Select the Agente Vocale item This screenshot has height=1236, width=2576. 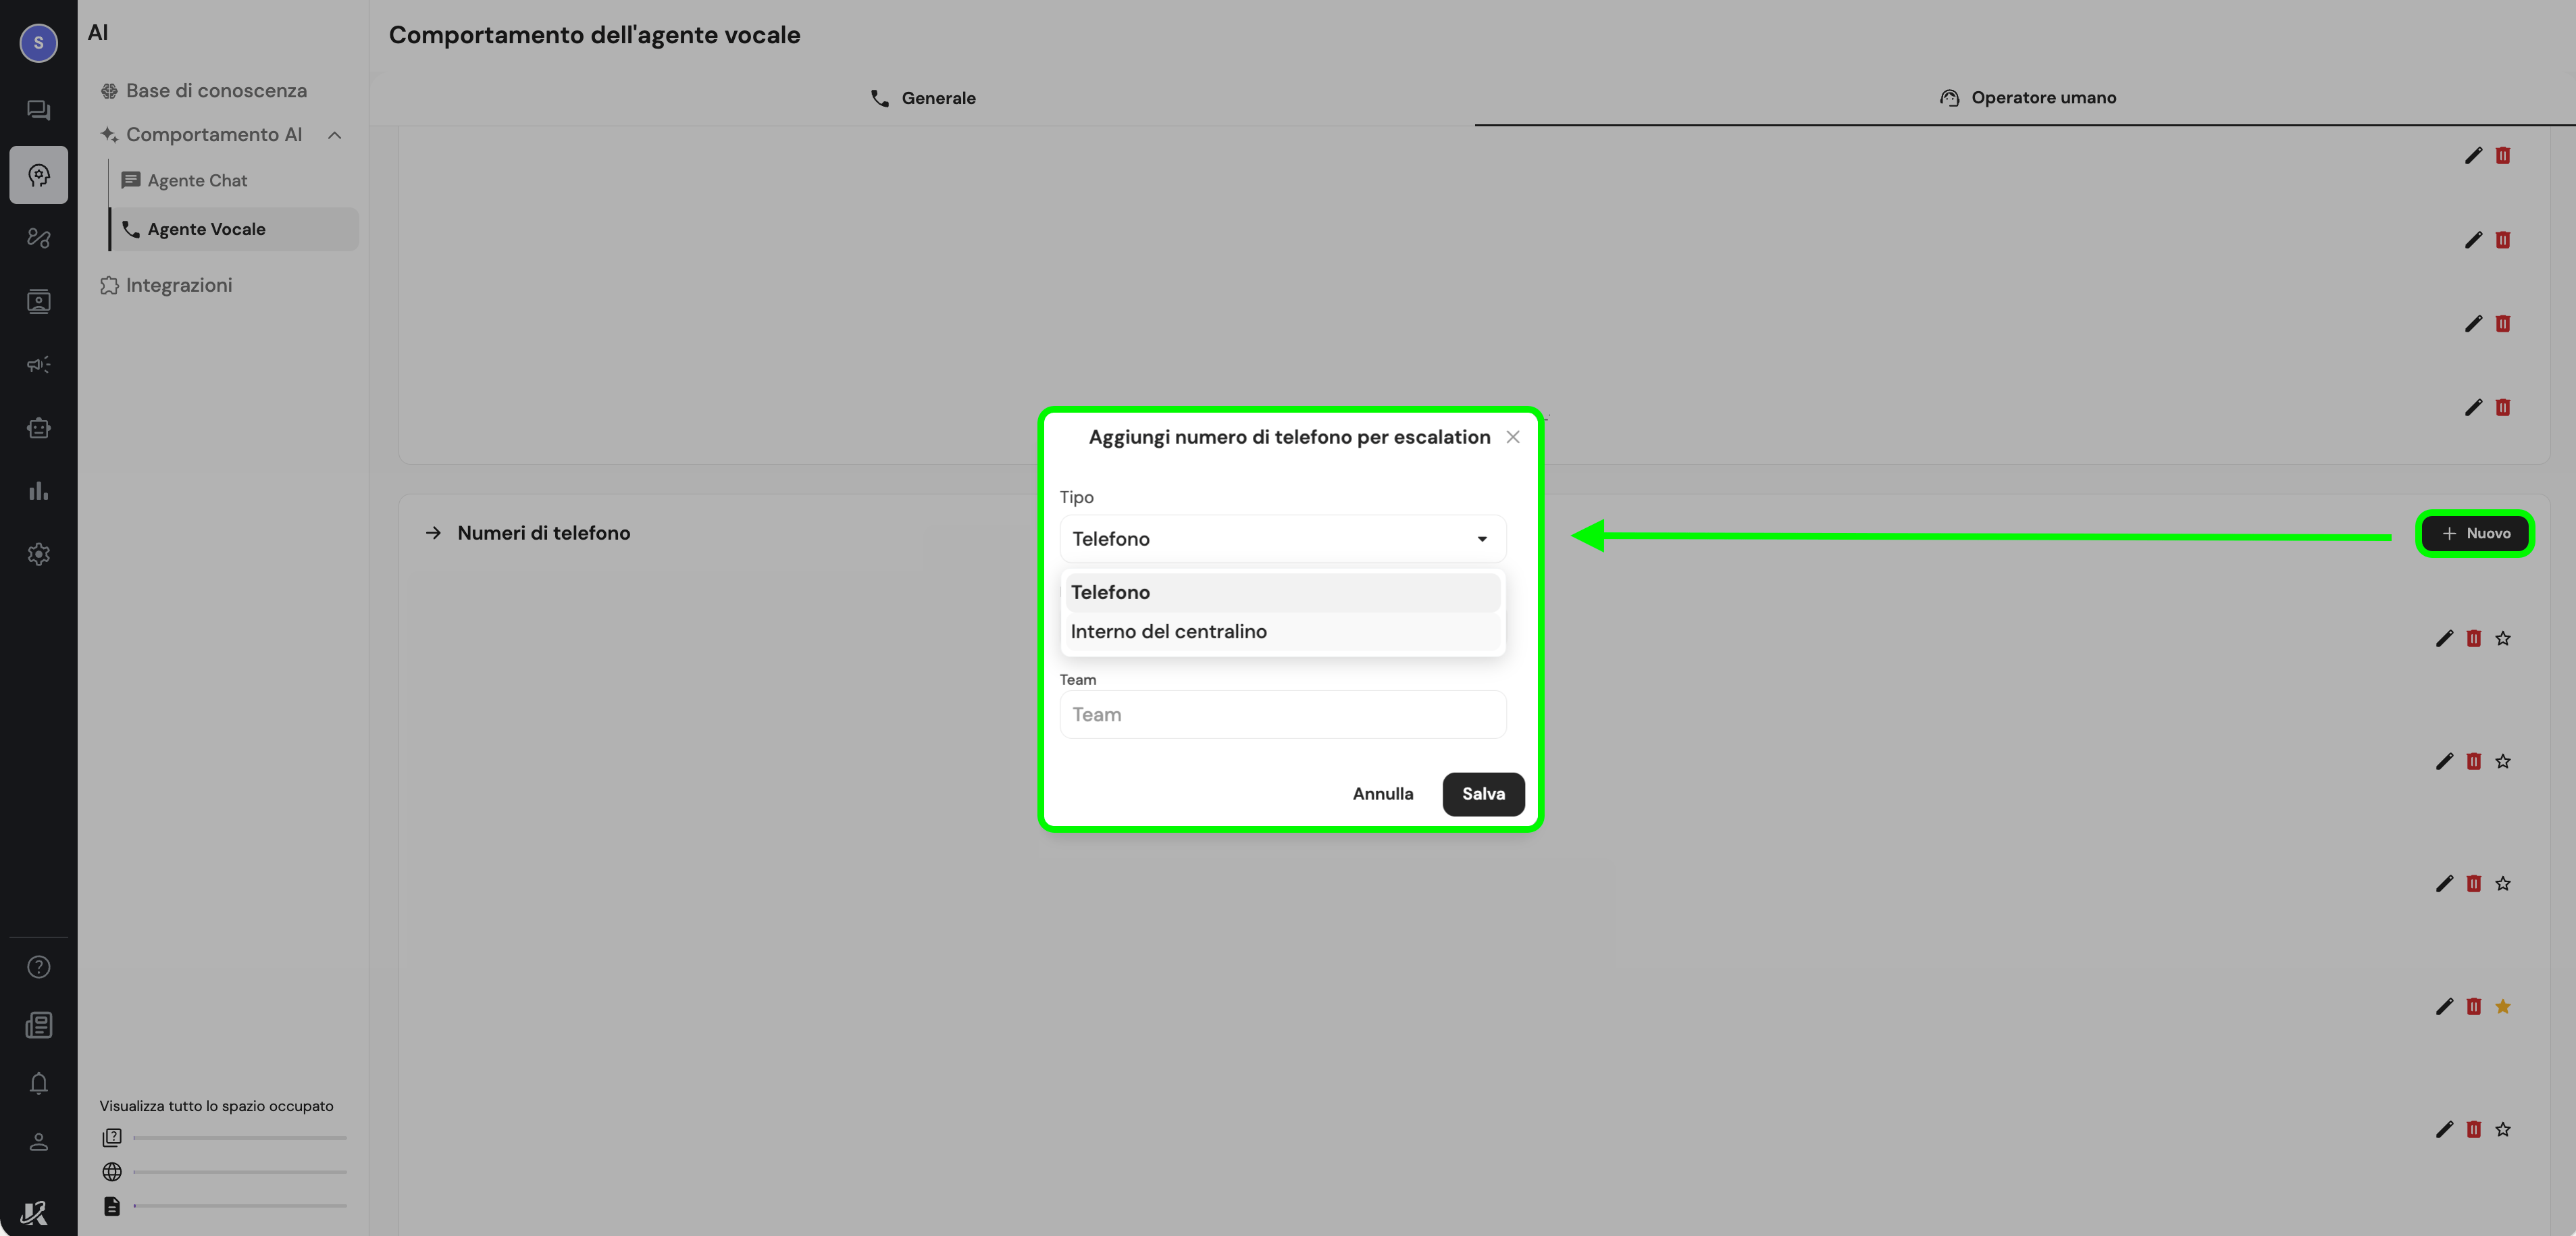pyautogui.click(x=234, y=229)
